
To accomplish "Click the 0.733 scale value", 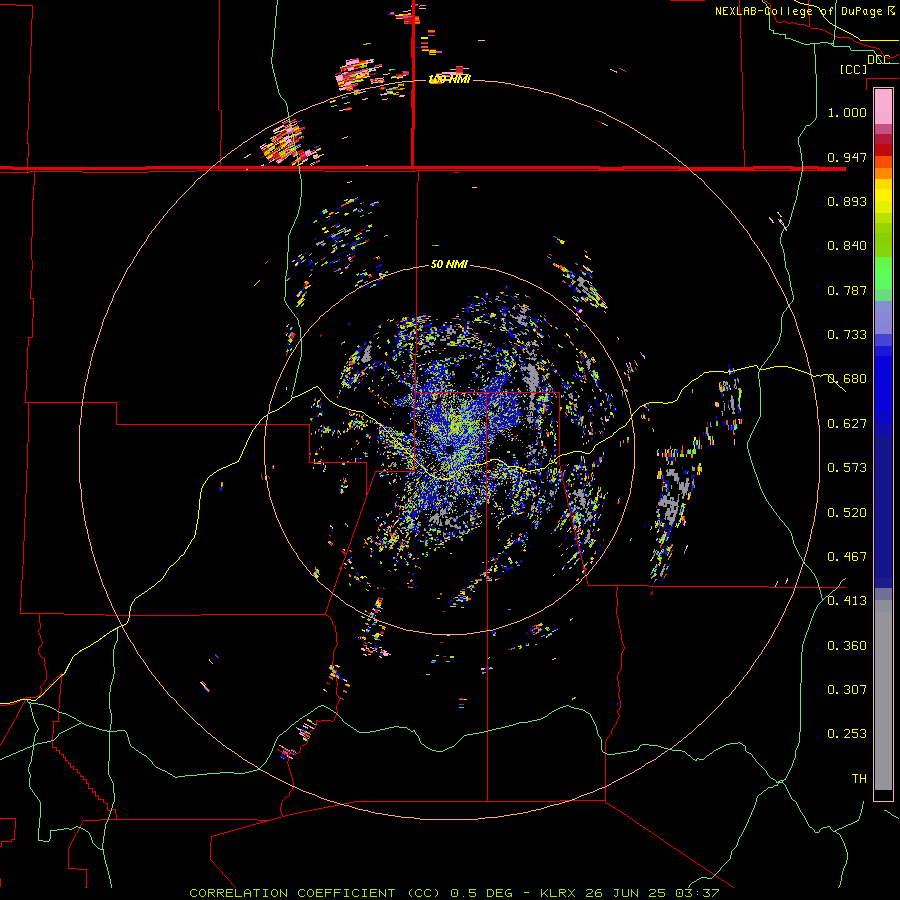I will click(847, 335).
